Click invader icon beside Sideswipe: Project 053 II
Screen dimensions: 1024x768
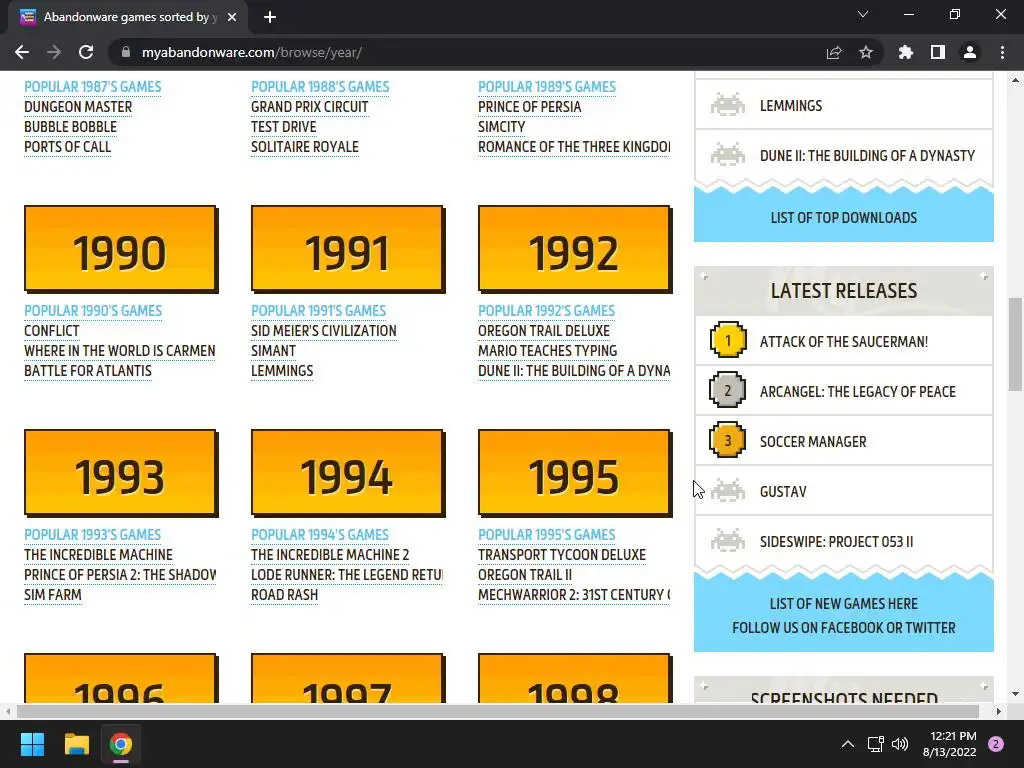pyautogui.click(x=728, y=541)
